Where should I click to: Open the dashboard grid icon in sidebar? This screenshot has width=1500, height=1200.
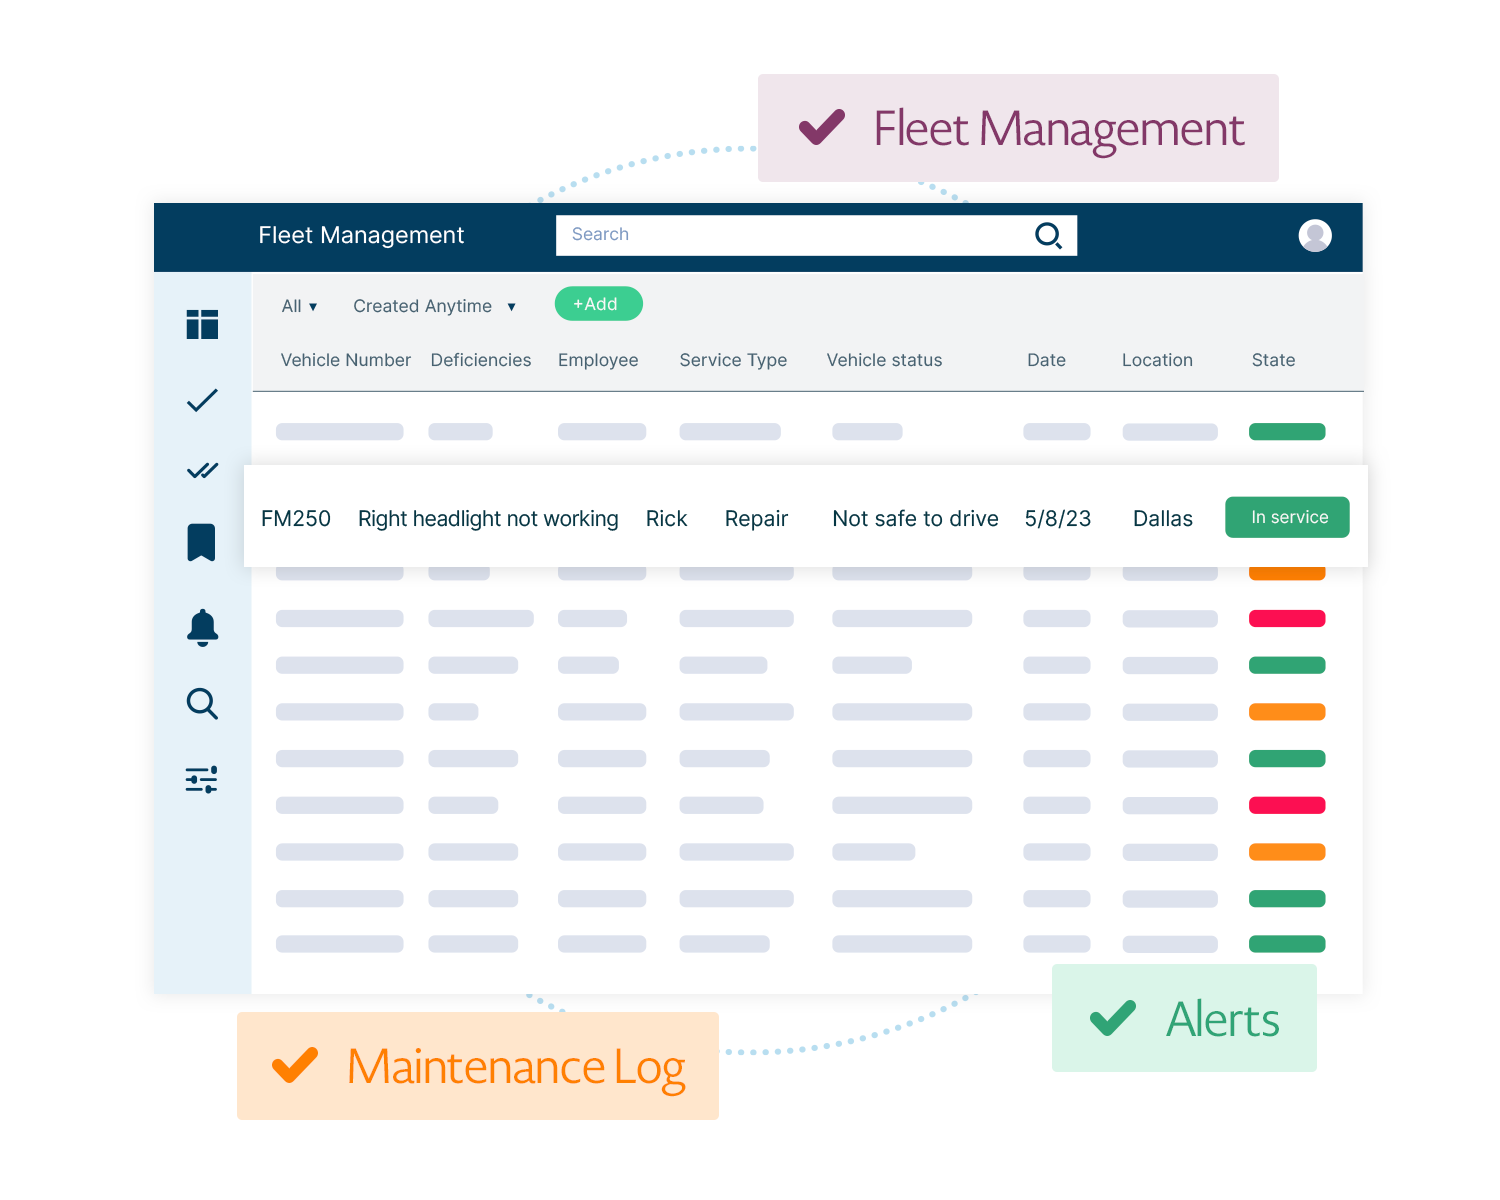click(x=202, y=324)
